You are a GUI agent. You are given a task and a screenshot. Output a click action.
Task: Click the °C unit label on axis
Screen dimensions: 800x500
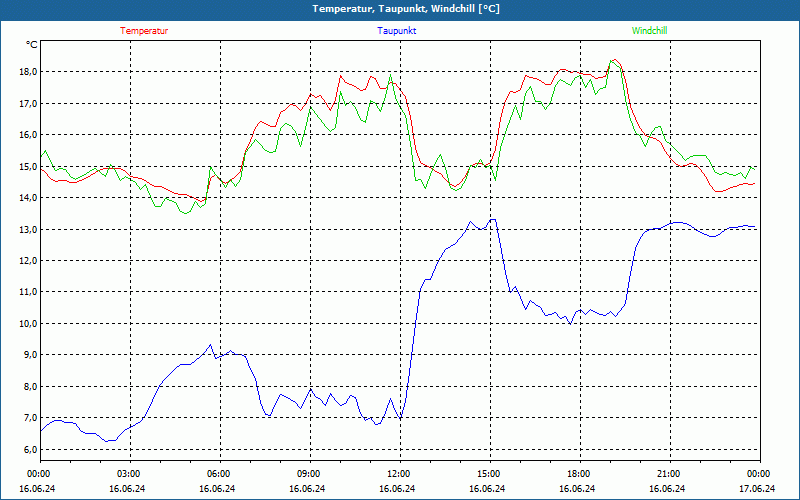[32, 45]
